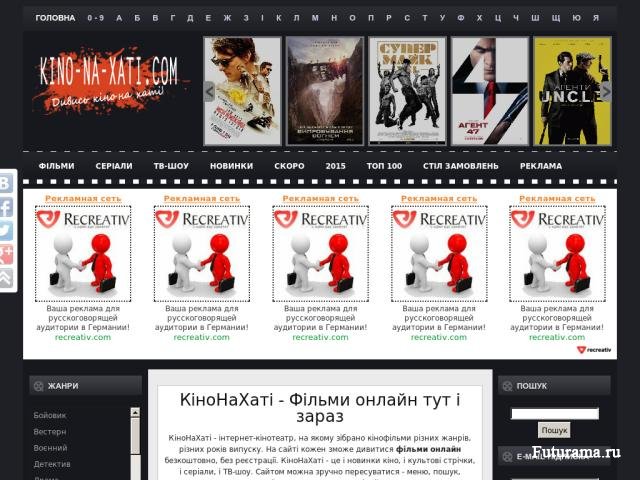This screenshot has height=480, width=640.
Task: Open the Agent 47 movie poster
Action: coord(488,91)
